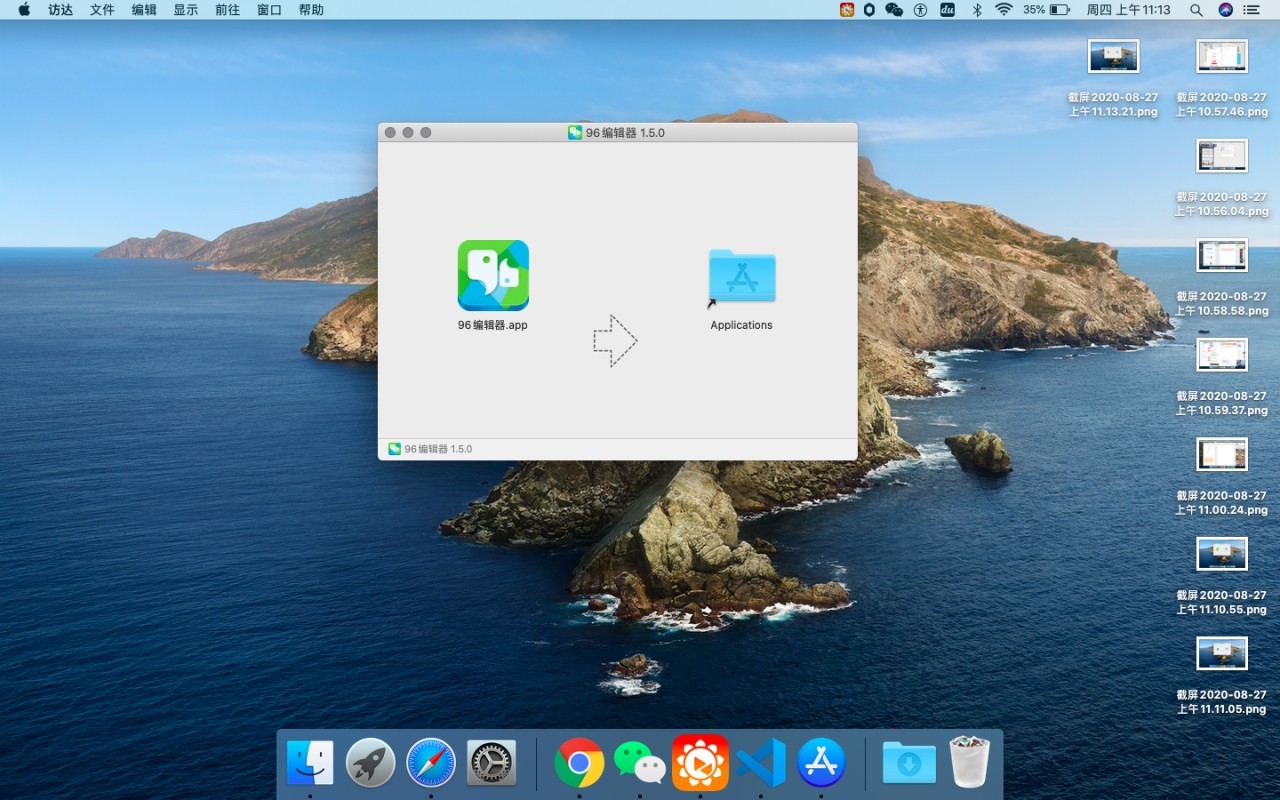Open the 文件 menu
The width and height of the screenshot is (1280, 800).
(x=102, y=10)
